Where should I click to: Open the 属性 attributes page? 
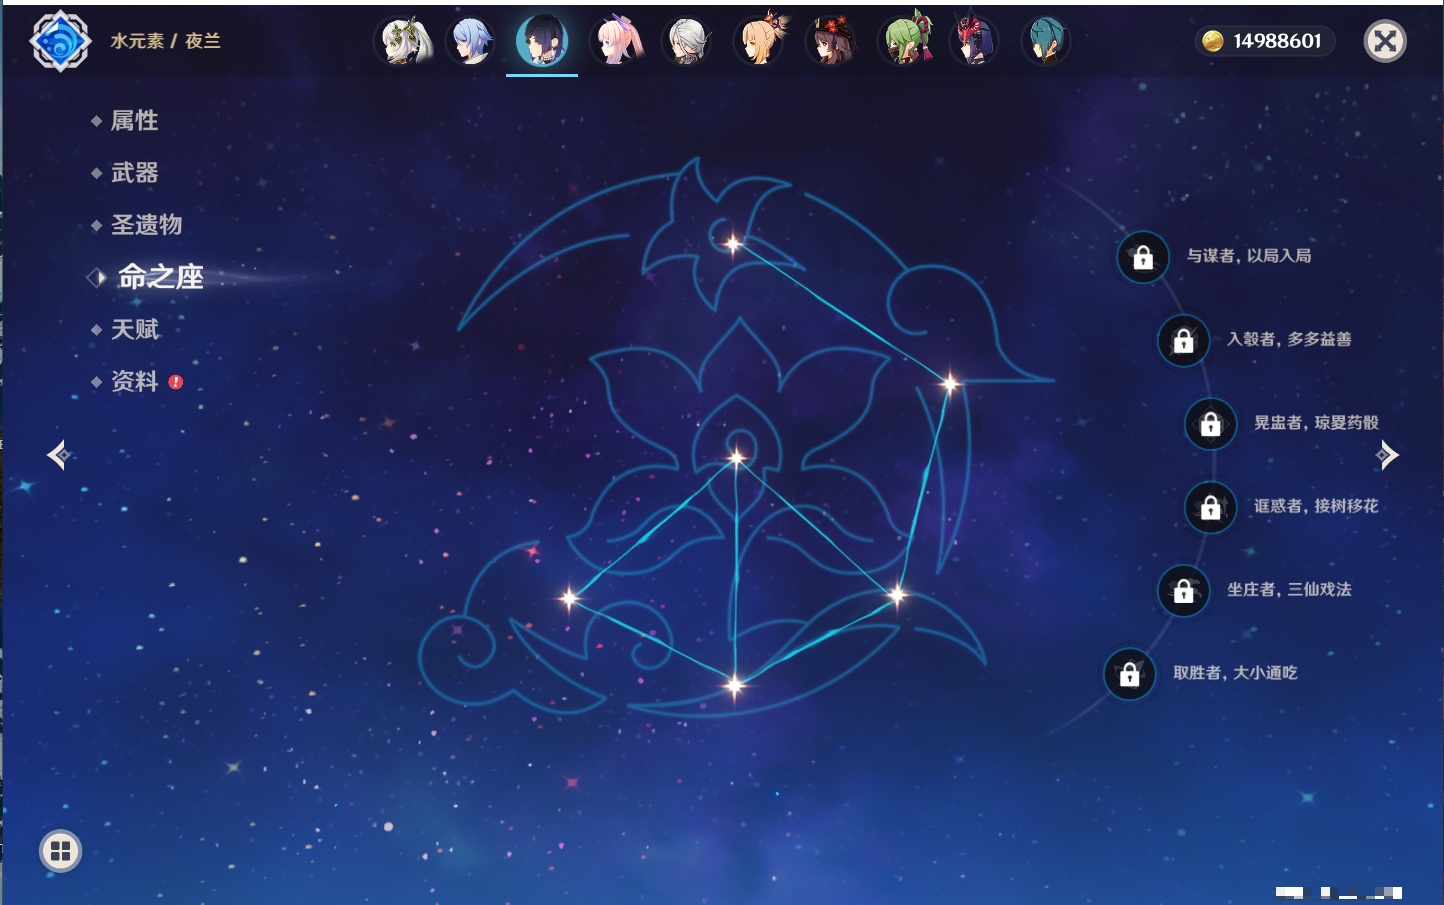coord(134,121)
